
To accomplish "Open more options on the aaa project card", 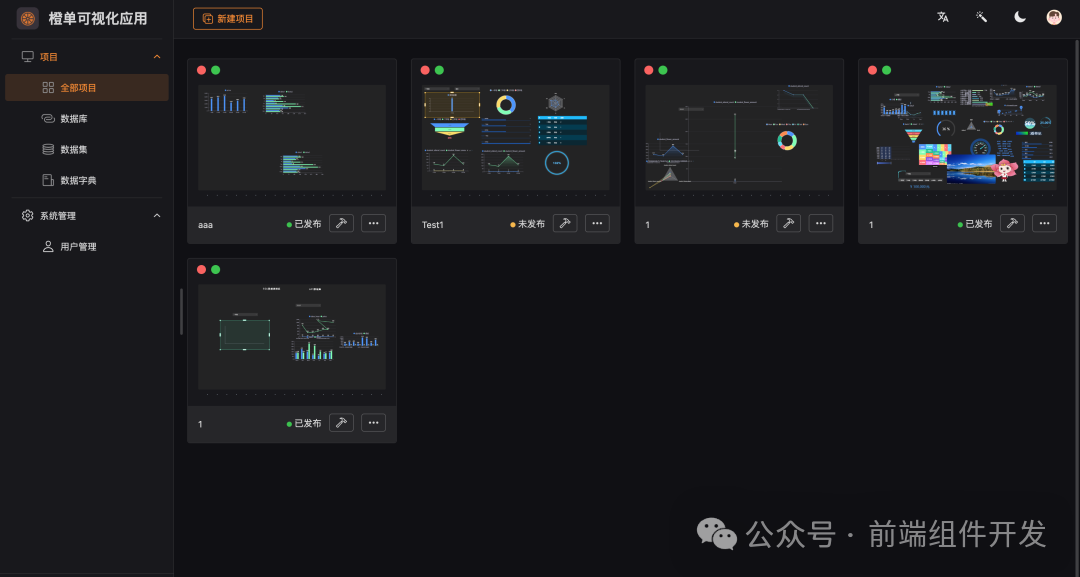I will tap(373, 224).
